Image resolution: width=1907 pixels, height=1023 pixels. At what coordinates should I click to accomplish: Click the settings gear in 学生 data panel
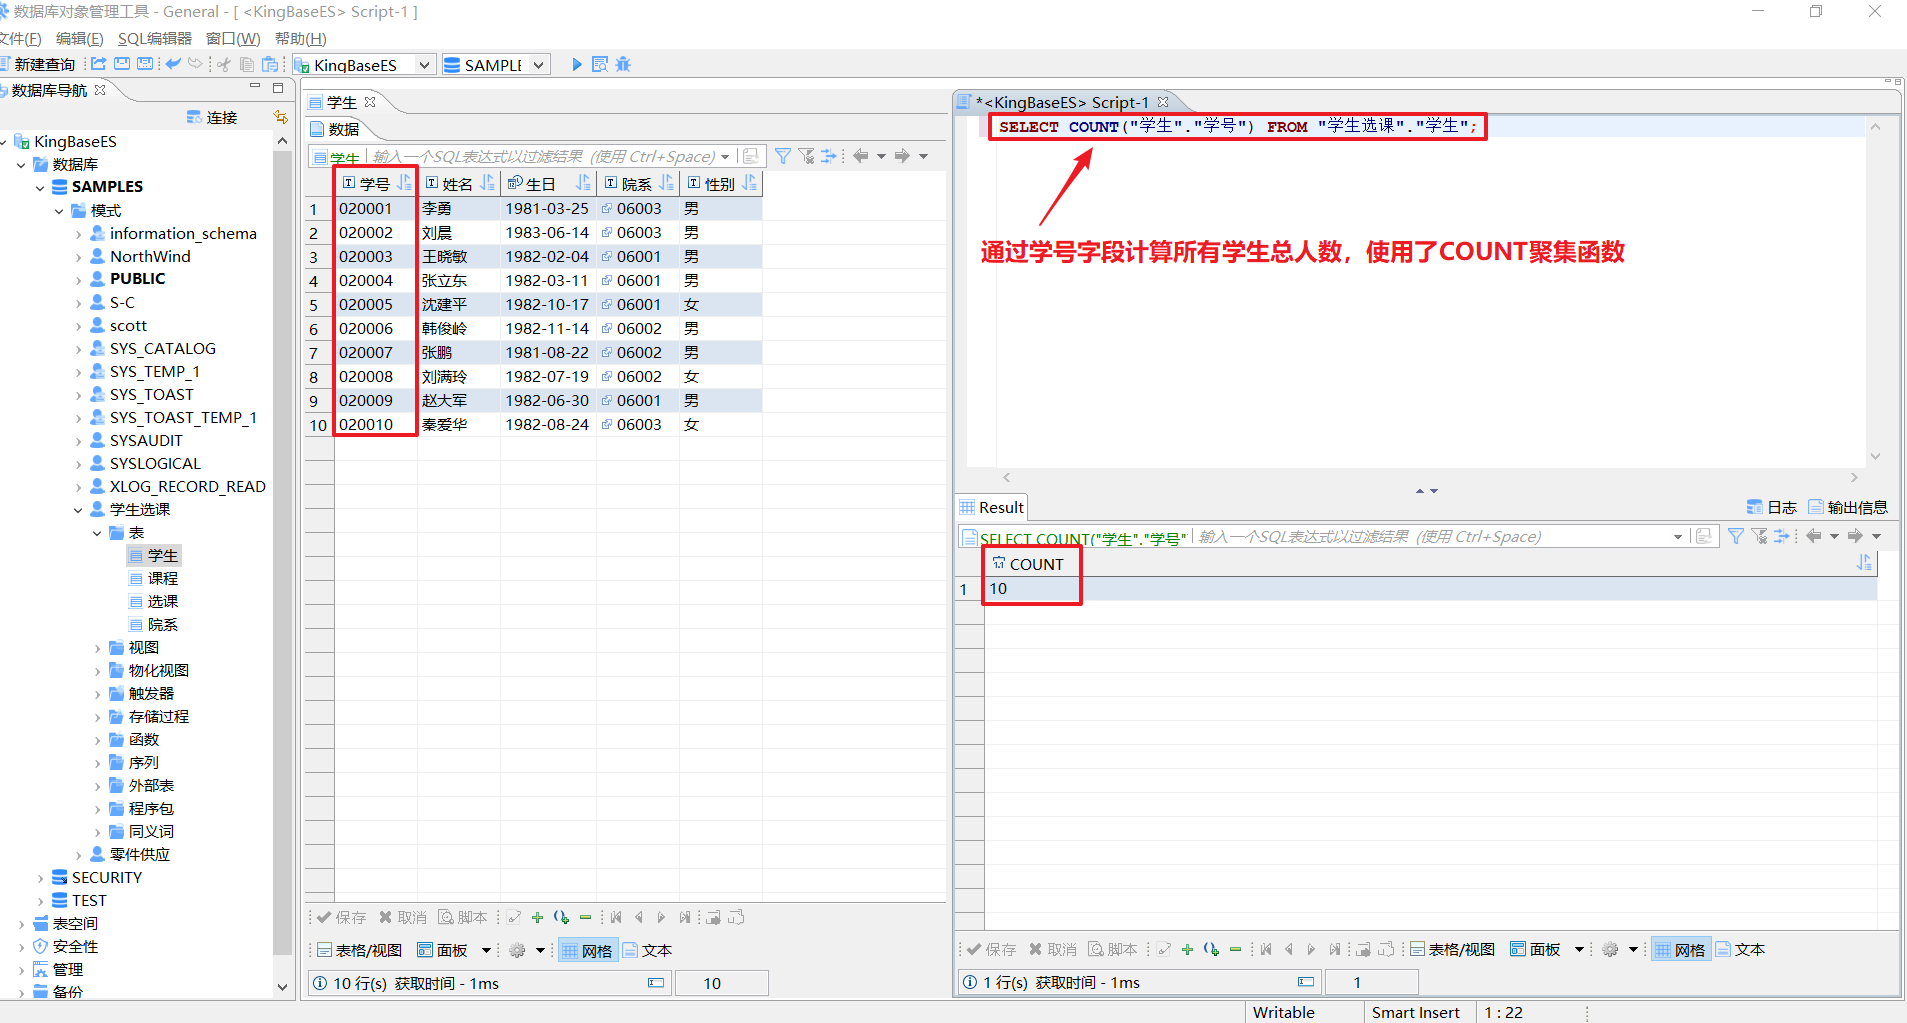coord(517,950)
